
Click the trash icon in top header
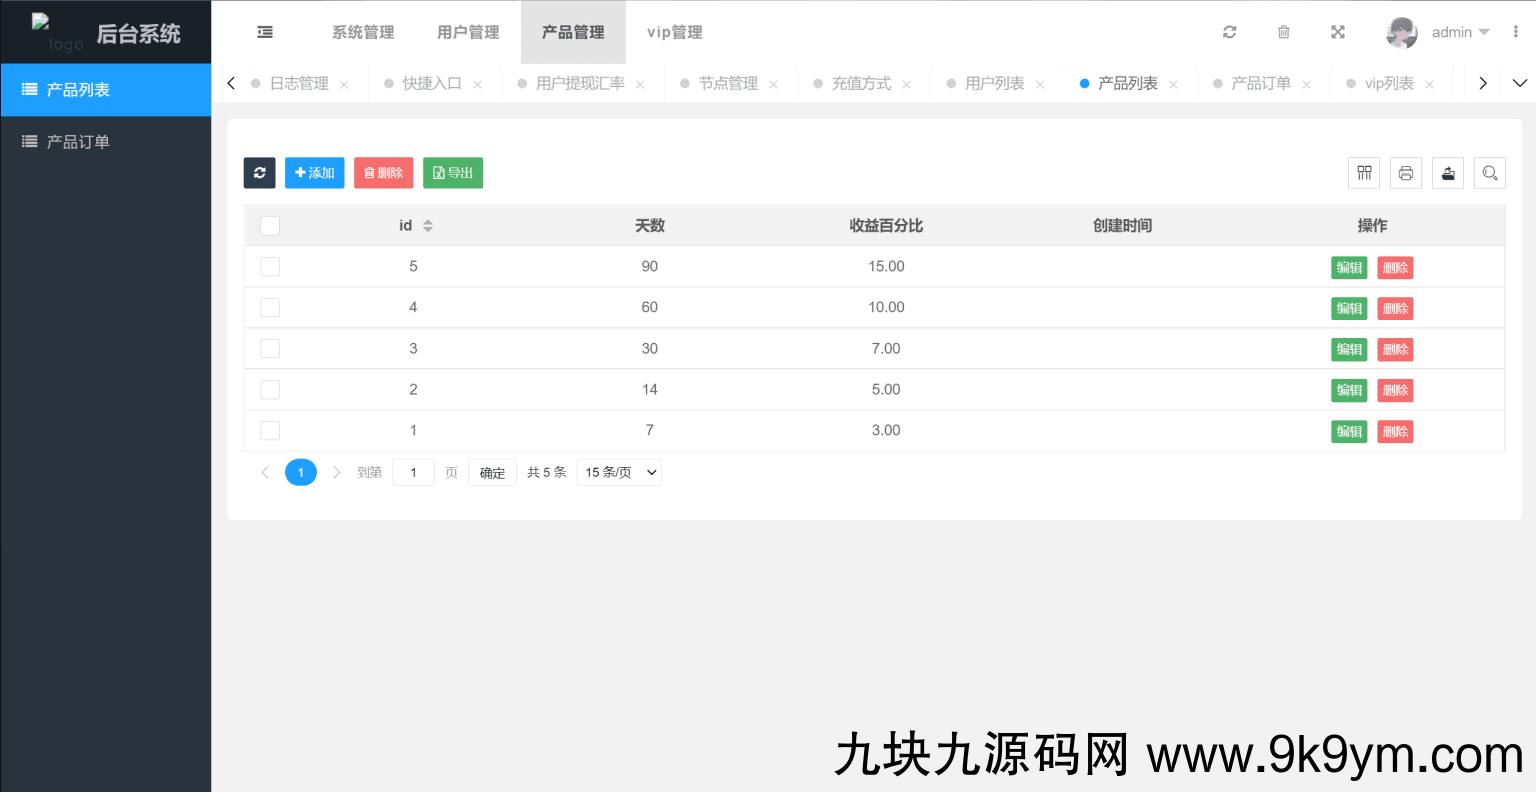pos(1283,32)
